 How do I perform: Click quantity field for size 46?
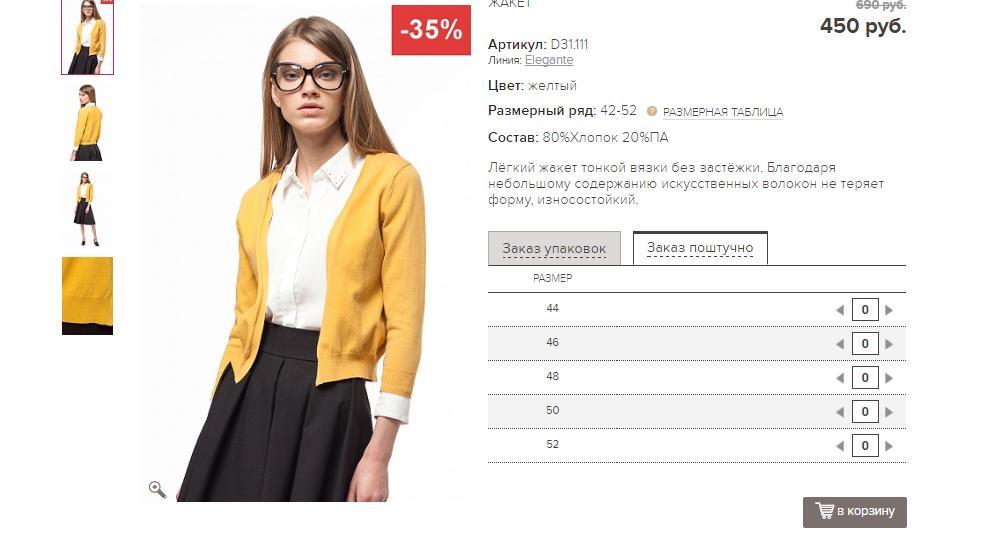(x=865, y=344)
